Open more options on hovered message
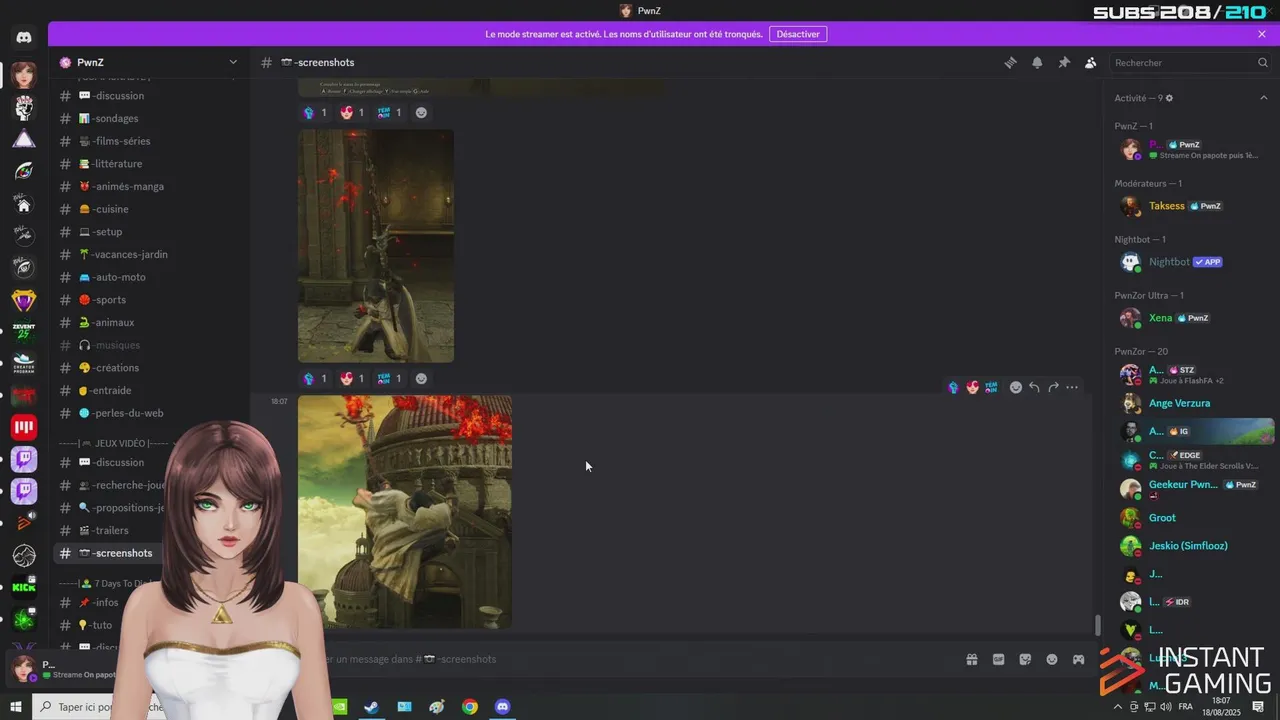Image resolution: width=1280 pixels, height=720 pixels. pos(1072,387)
